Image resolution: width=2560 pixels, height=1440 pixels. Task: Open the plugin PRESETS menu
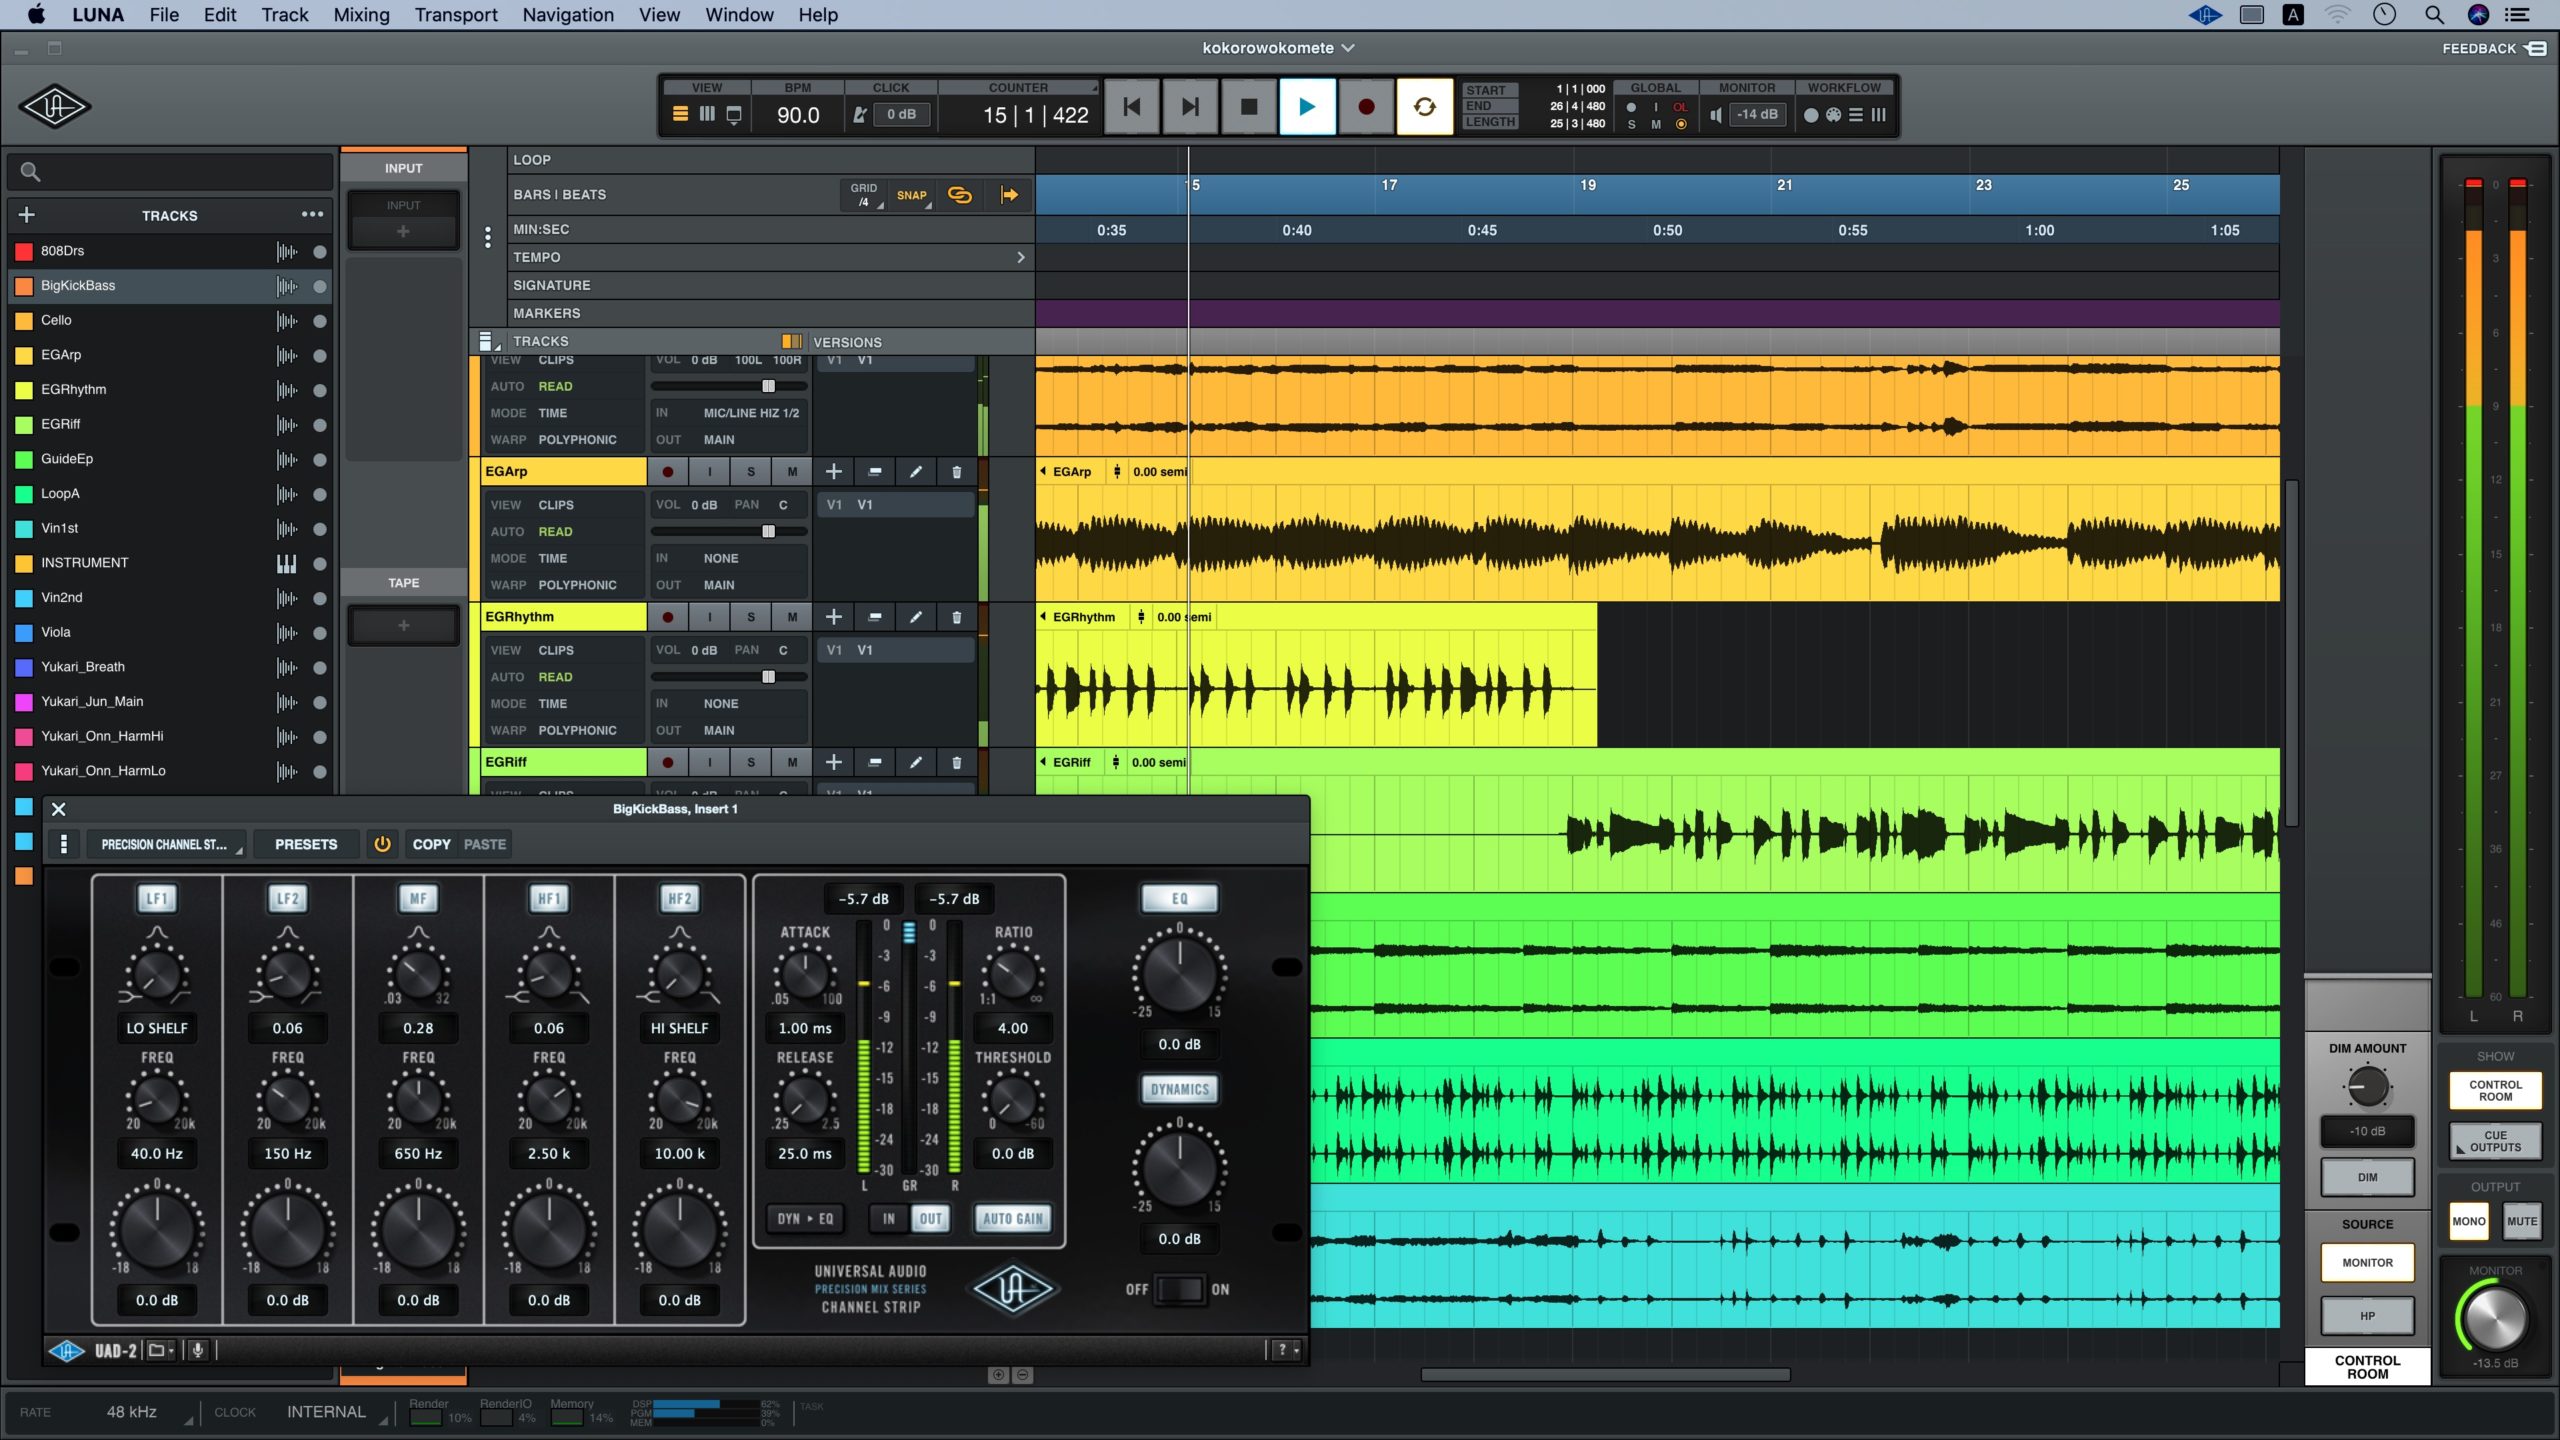(x=306, y=845)
